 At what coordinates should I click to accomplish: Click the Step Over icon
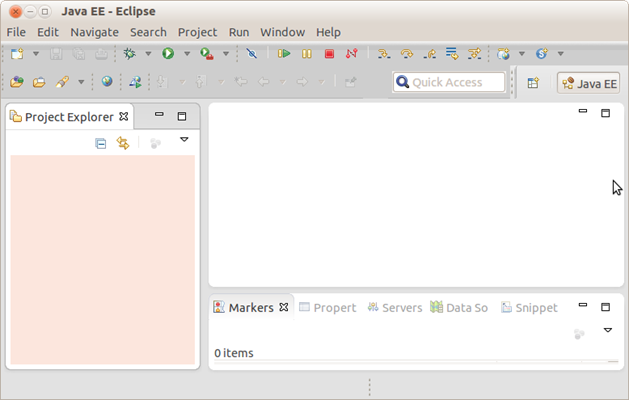click(x=407, y=53)
